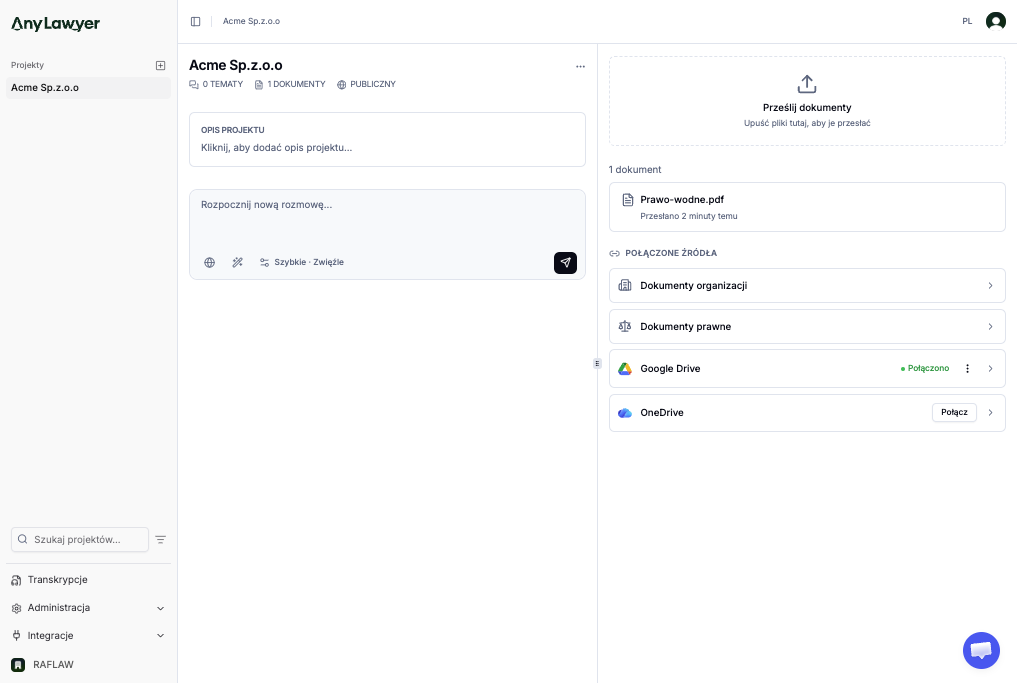Expand the Administracja menu

coord(59,608)
